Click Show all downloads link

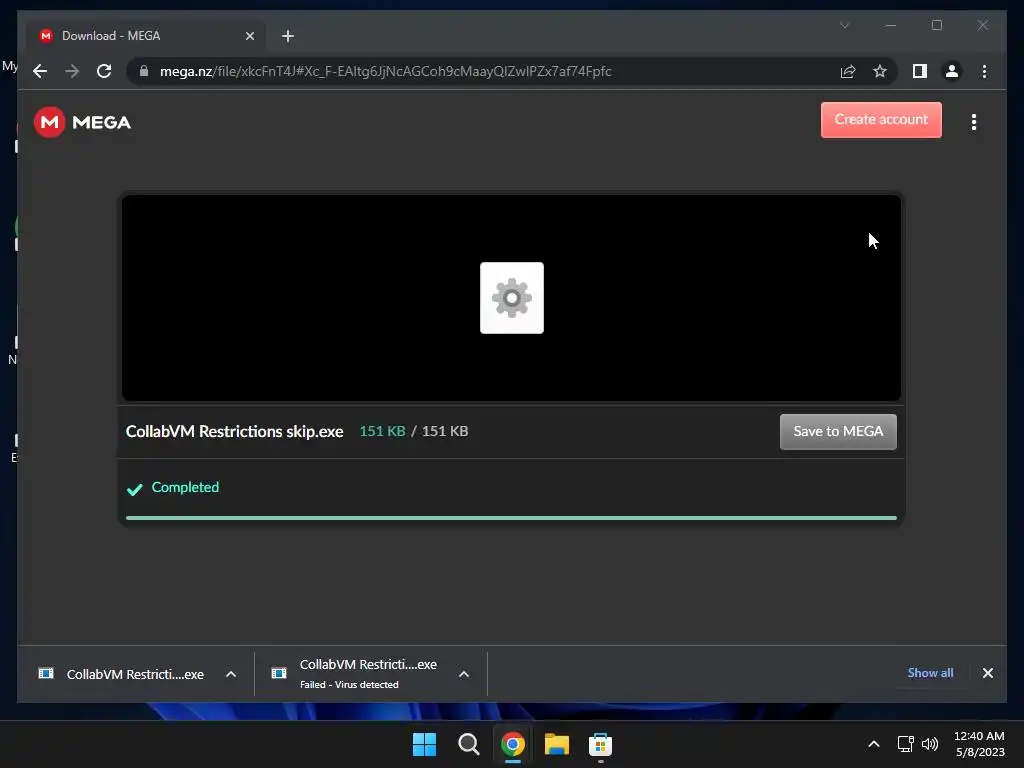(x=930, y=673)
